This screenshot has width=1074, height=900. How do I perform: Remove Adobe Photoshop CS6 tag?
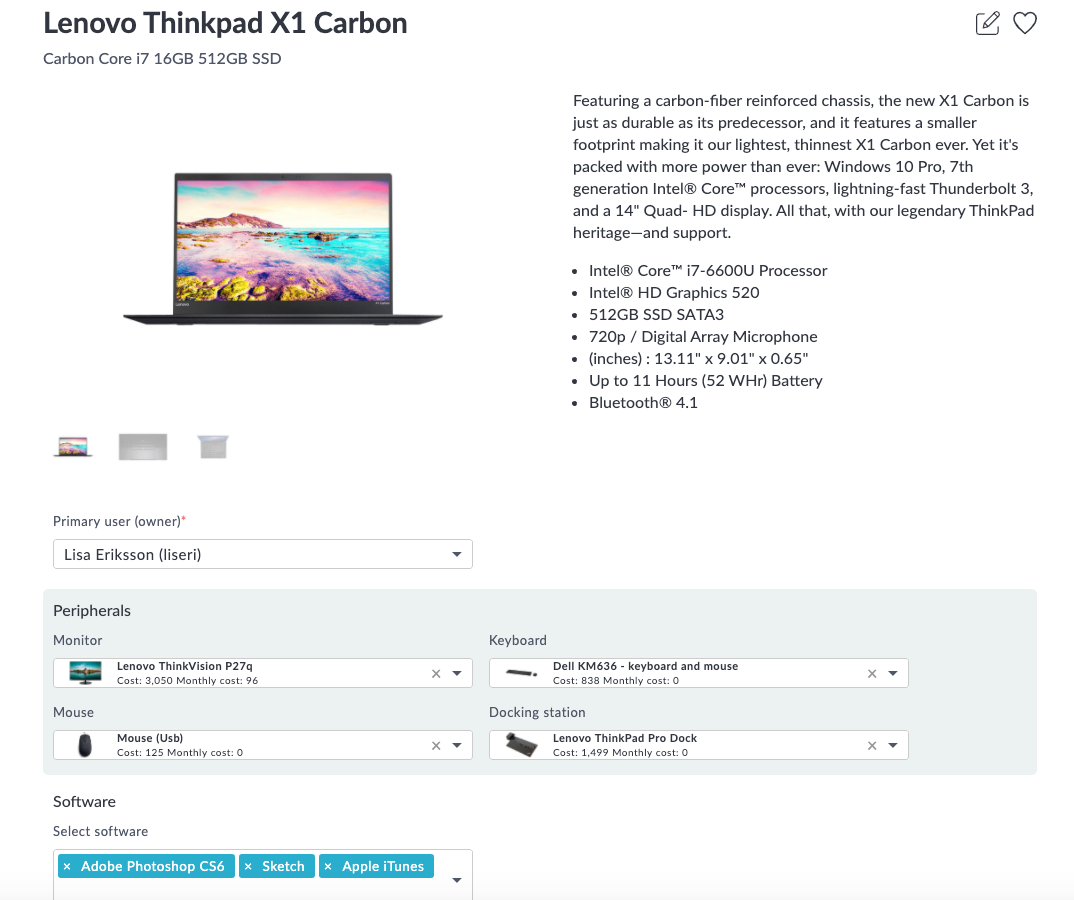coord(67,866)
